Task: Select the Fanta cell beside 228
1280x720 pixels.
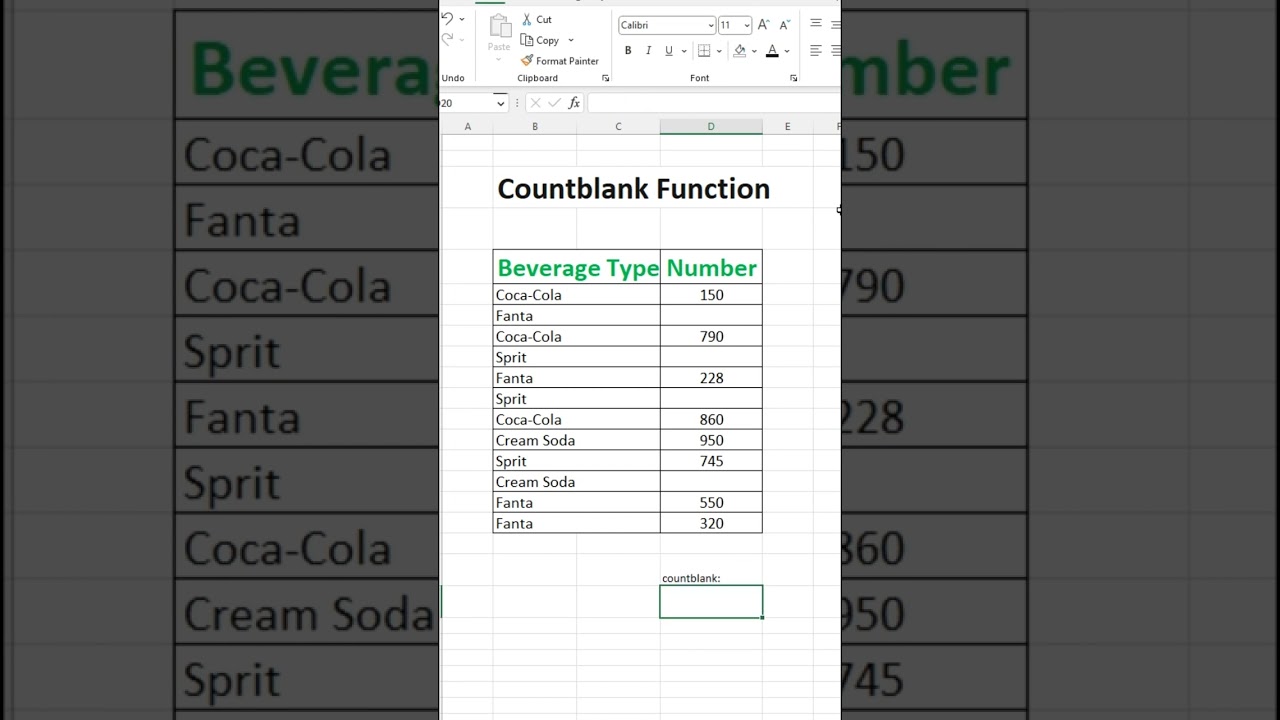Action: pyautogui.click(x=577, y=378)
